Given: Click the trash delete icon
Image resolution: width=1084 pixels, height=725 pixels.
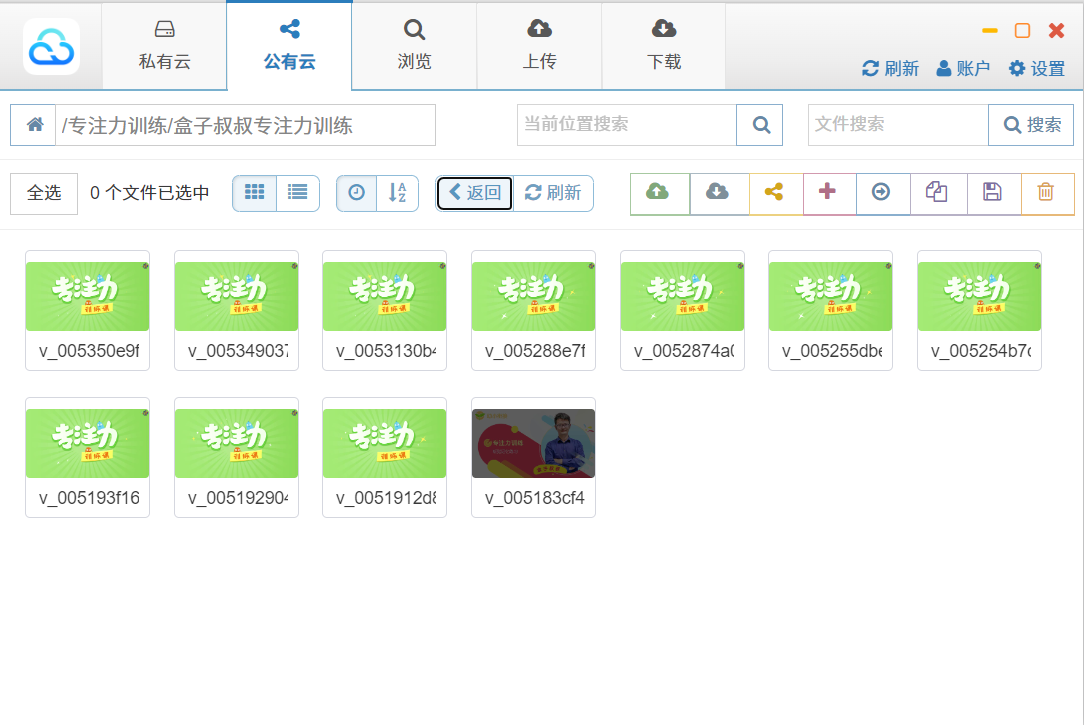Looking at the screenshot, I should [x=1047, y=194].
